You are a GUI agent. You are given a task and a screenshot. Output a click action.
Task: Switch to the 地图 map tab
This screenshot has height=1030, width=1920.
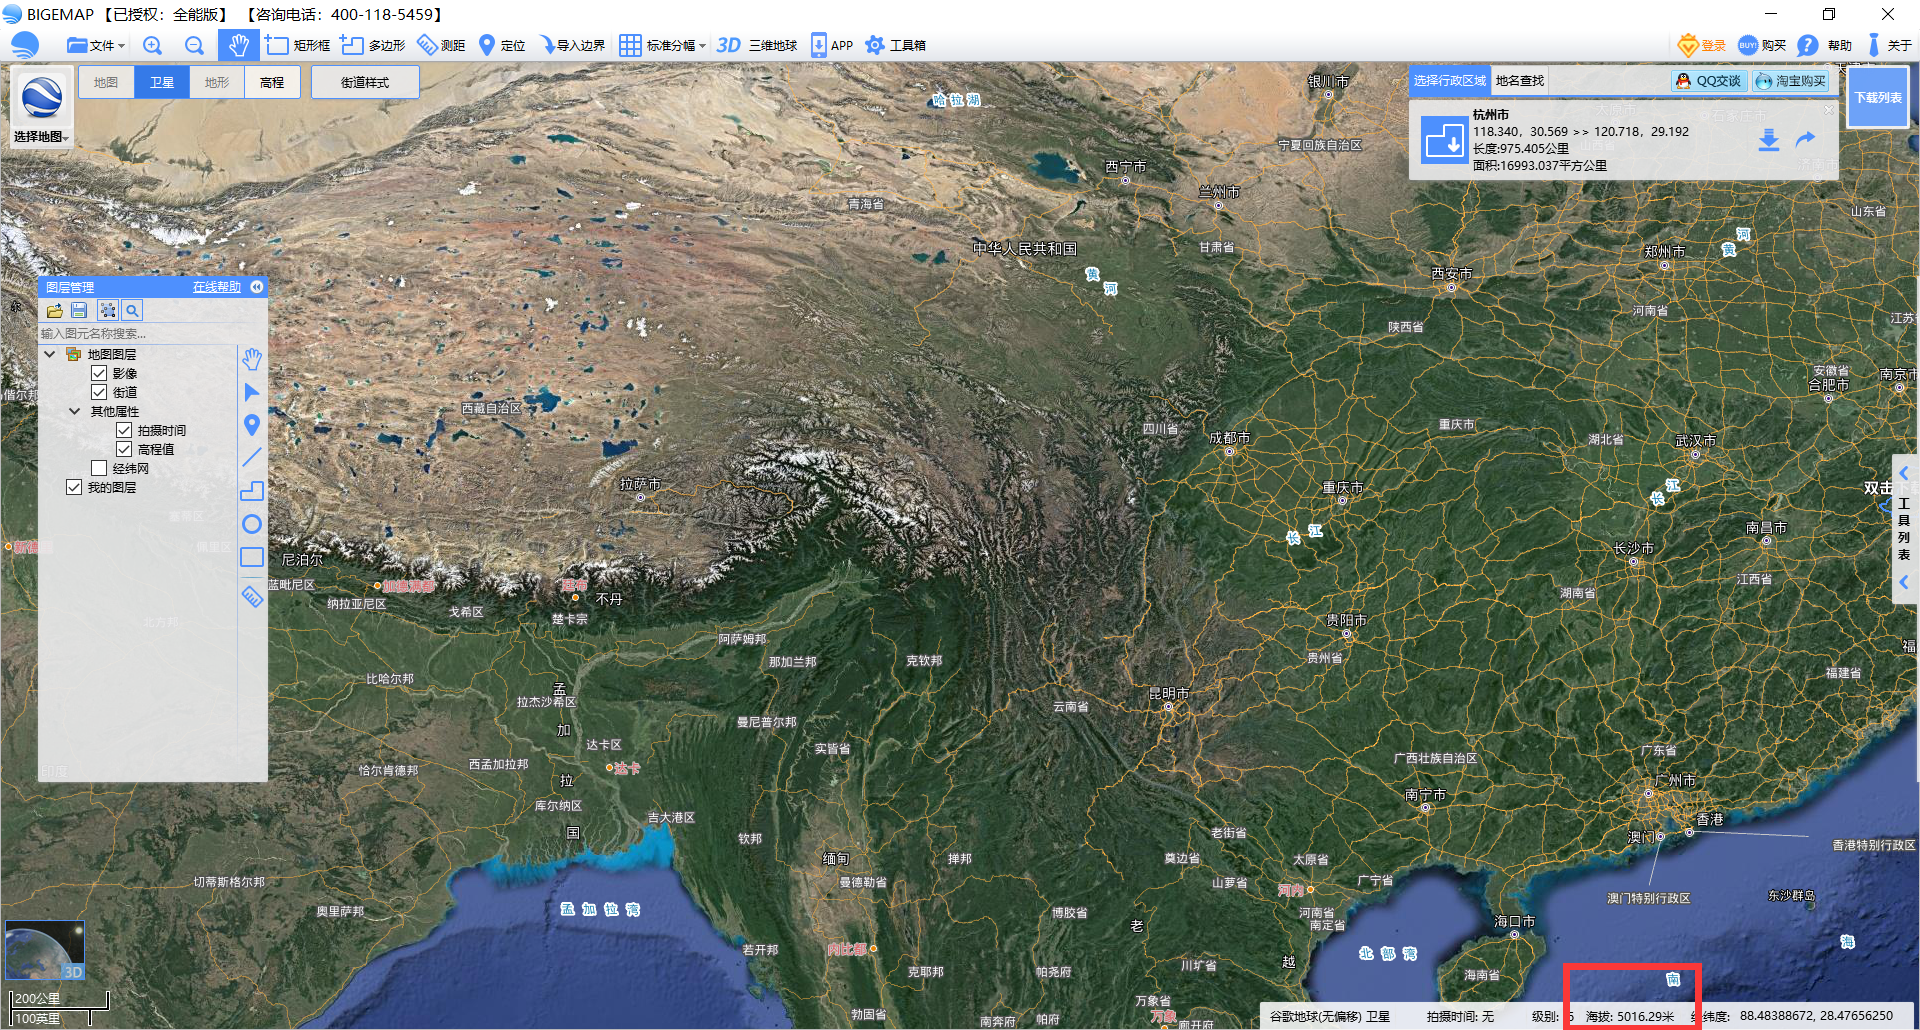coord(106,82)
